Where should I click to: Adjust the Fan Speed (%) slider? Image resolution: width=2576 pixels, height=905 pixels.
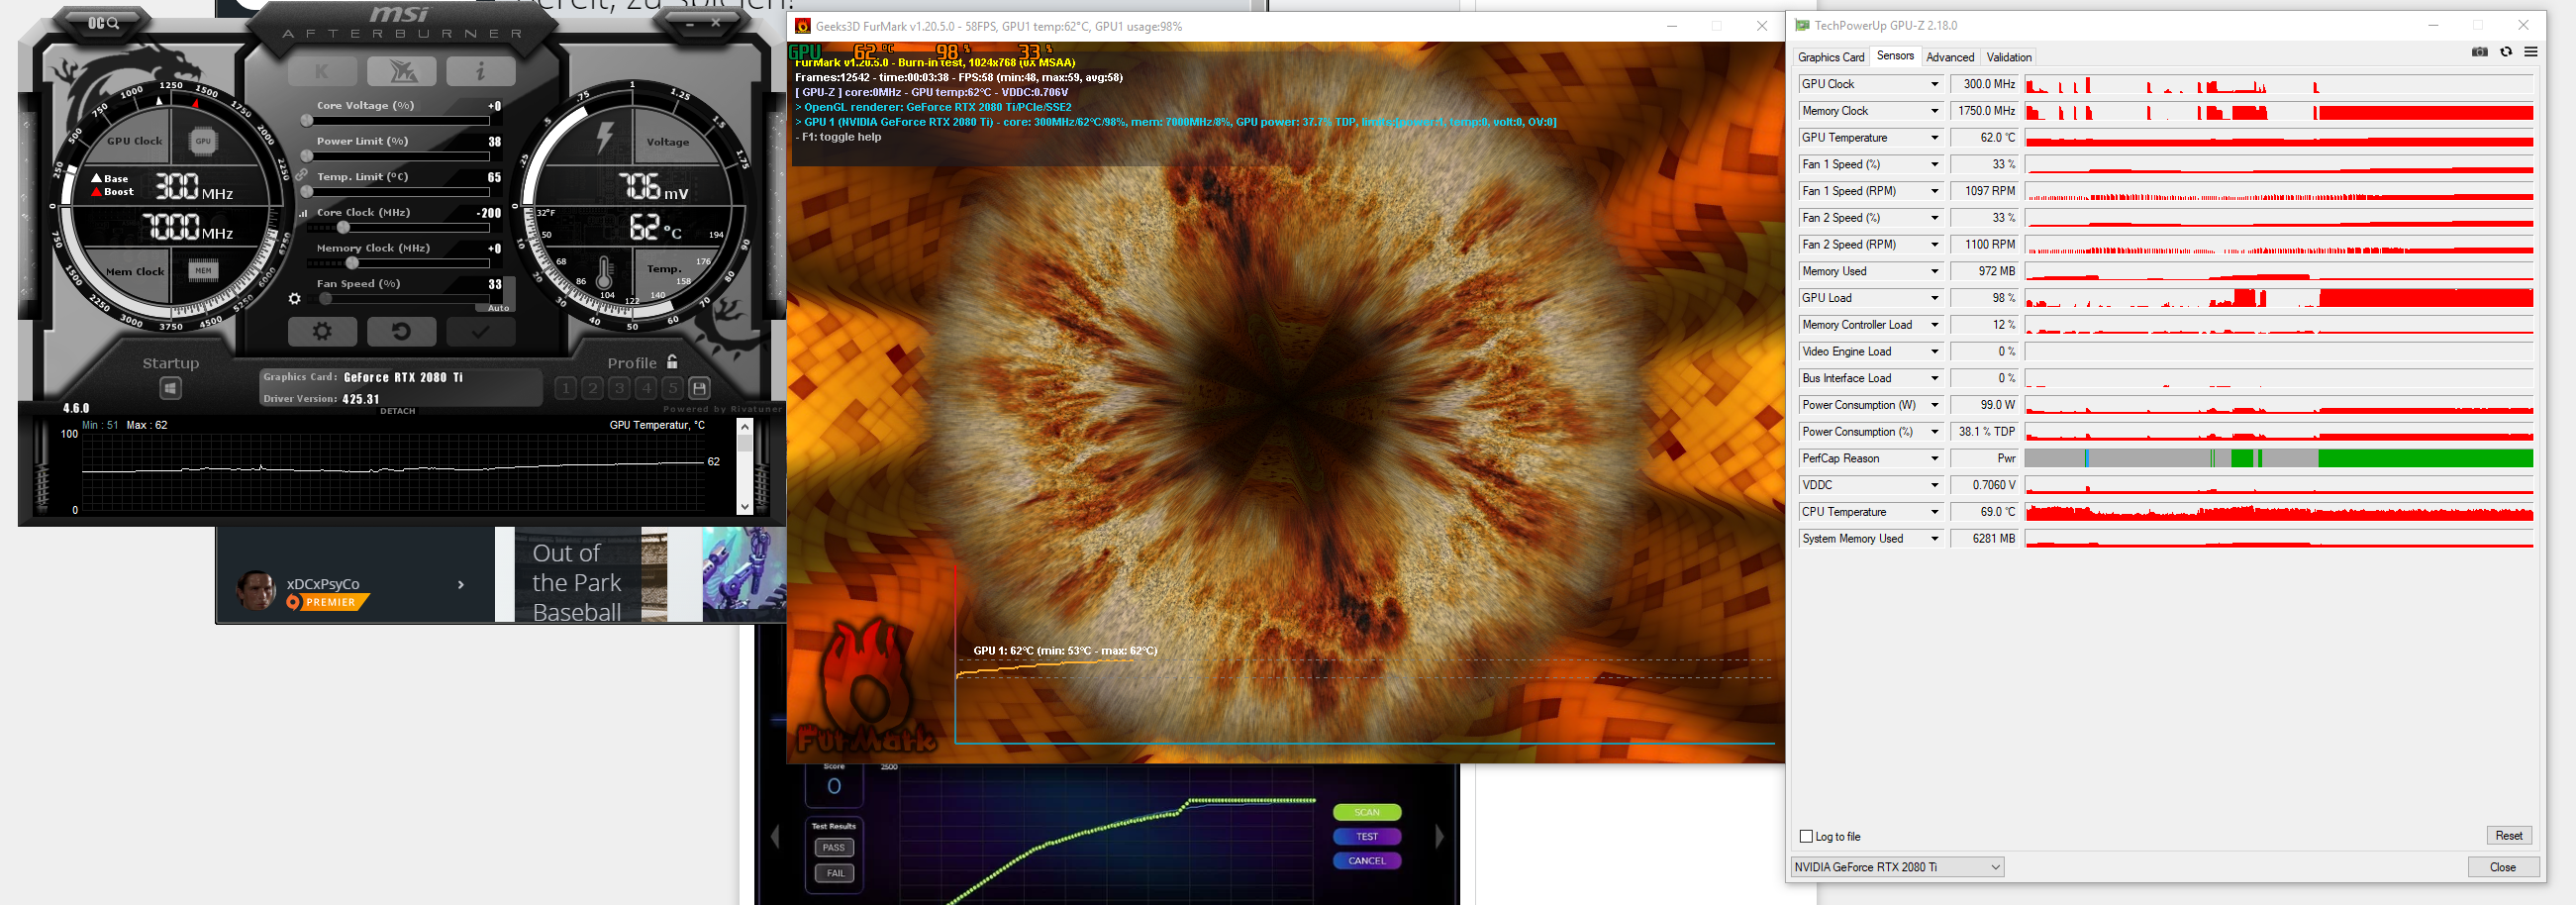click(x=398, y=299)
